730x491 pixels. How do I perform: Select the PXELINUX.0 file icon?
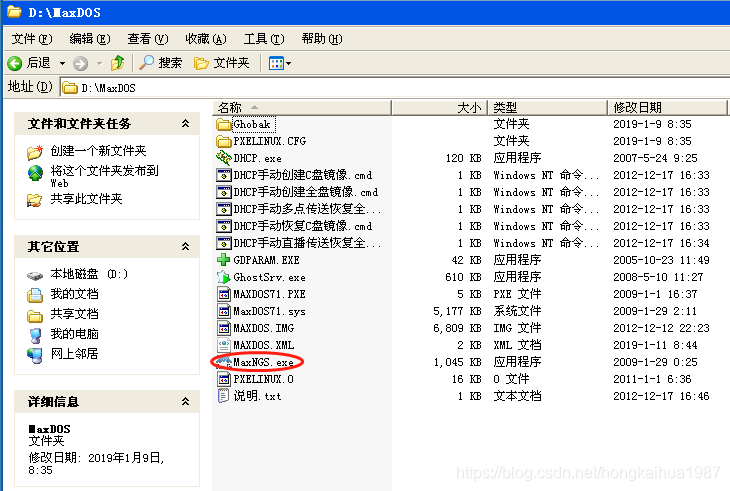click(224, 379)
